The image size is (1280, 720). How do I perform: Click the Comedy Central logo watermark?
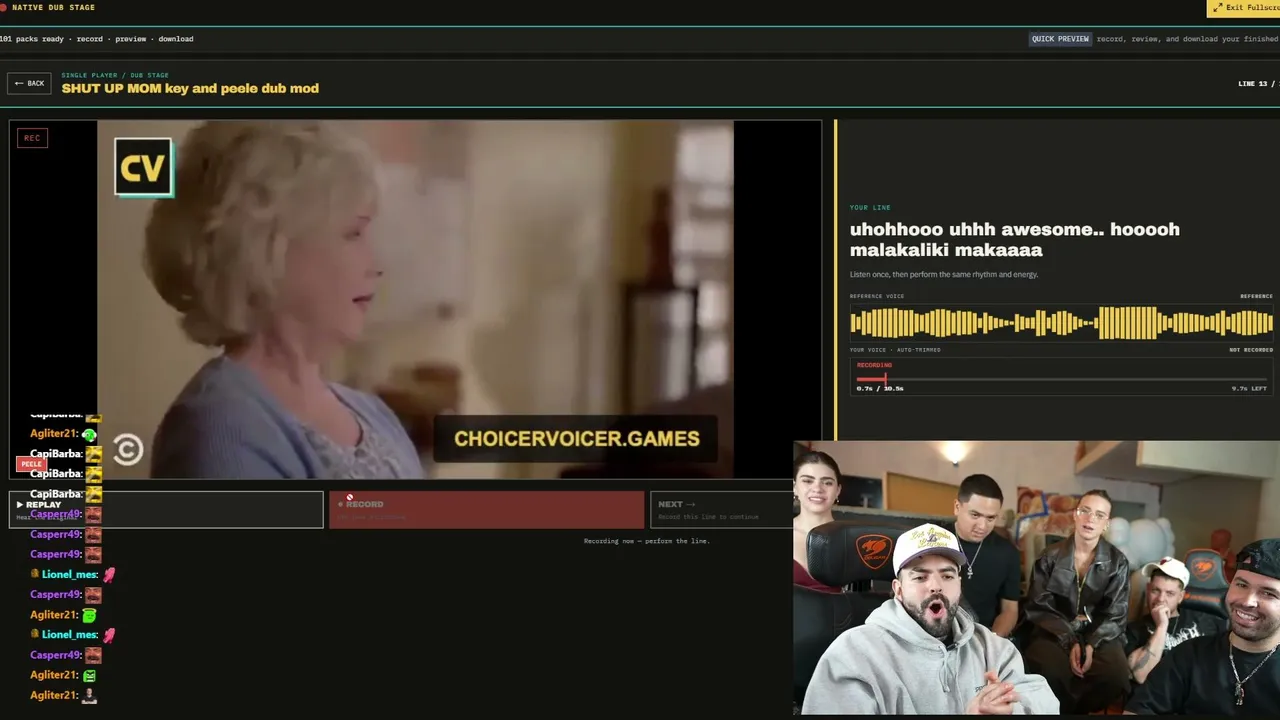(x=127, y=450)
